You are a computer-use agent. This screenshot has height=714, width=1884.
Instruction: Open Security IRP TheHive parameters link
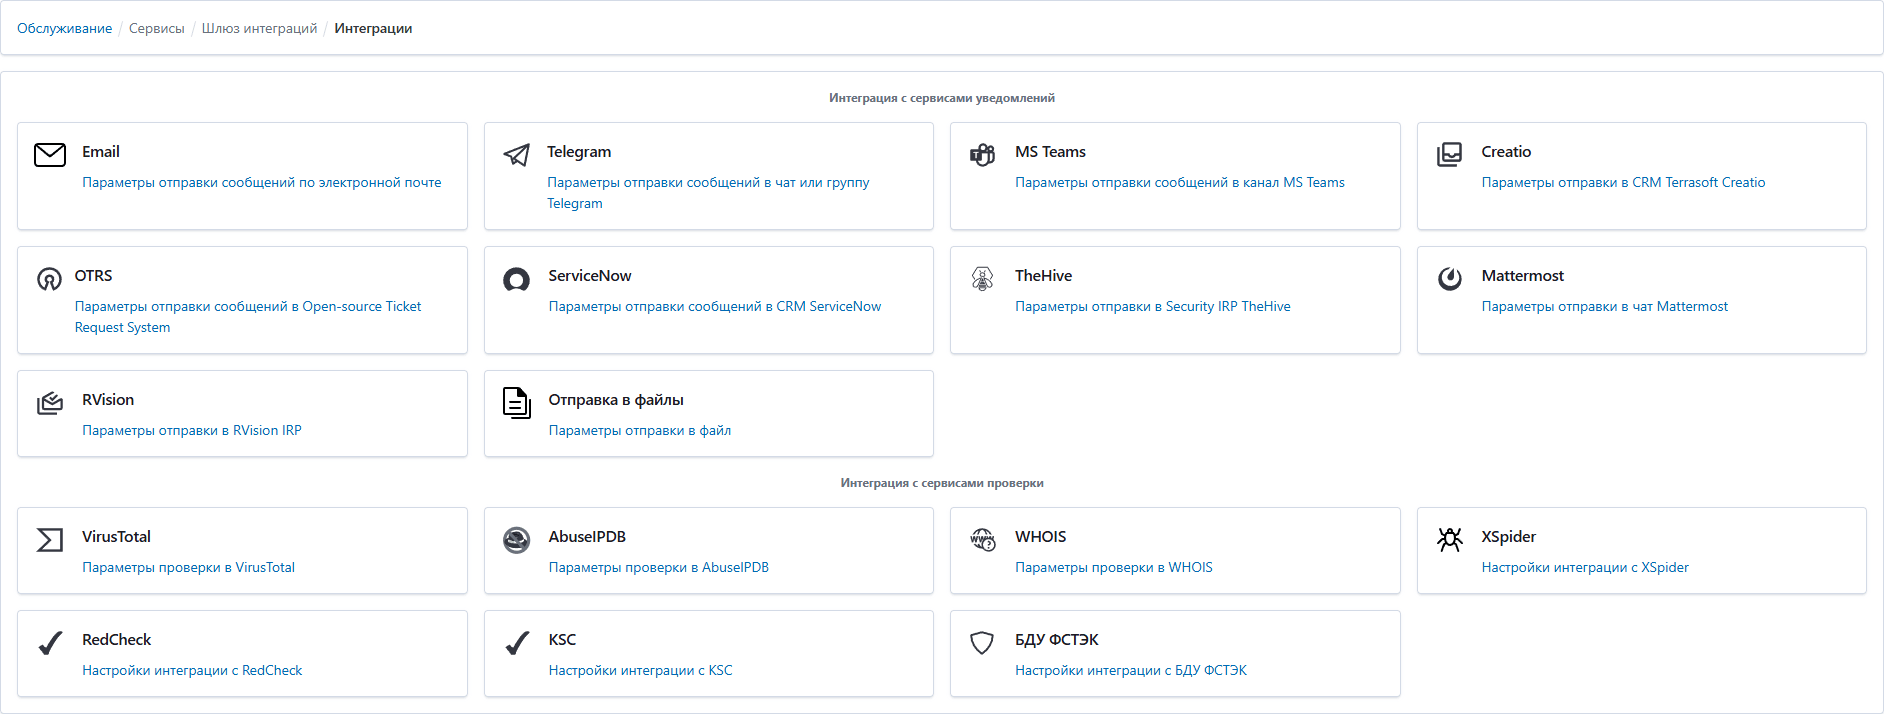coord(1152,306)
